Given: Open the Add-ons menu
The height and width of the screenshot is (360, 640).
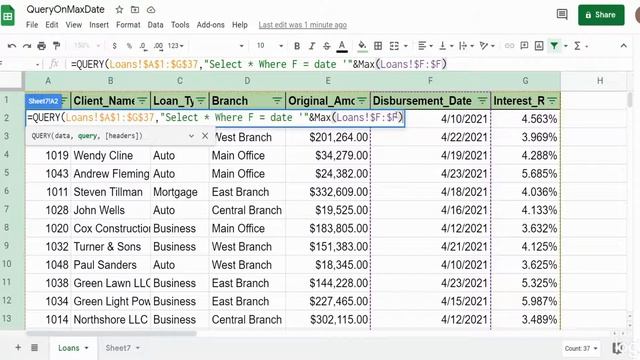Looking at the screenshot, I should point(211,25).
